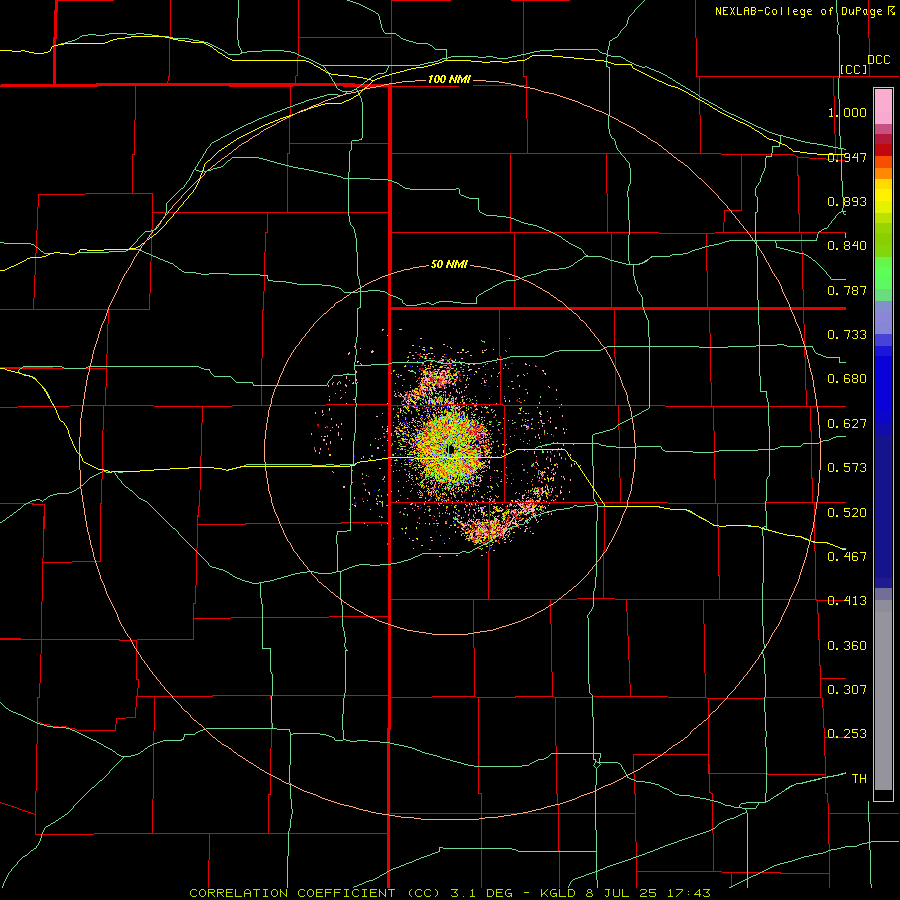Select the 0.947 color scale value
This screenshot has width=900, height=900.
[847, 157]
